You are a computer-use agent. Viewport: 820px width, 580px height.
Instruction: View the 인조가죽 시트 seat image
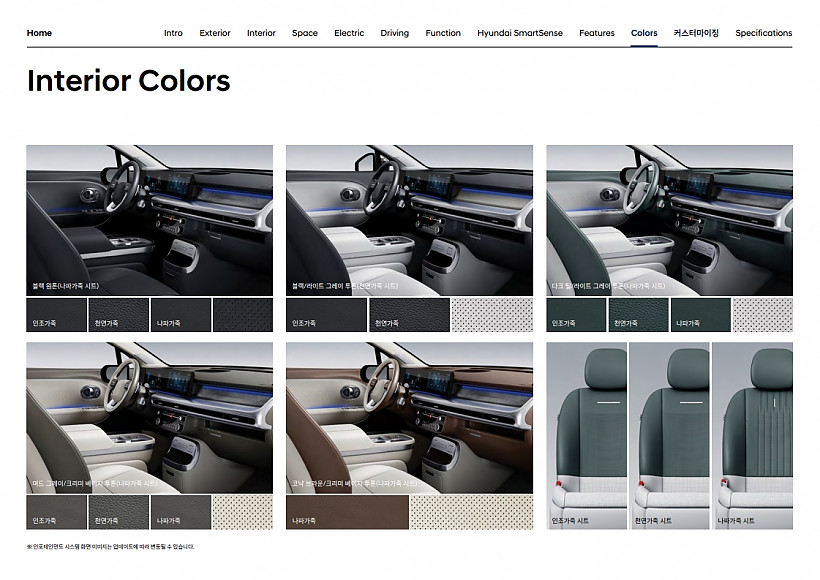click(x=587, y=436)
